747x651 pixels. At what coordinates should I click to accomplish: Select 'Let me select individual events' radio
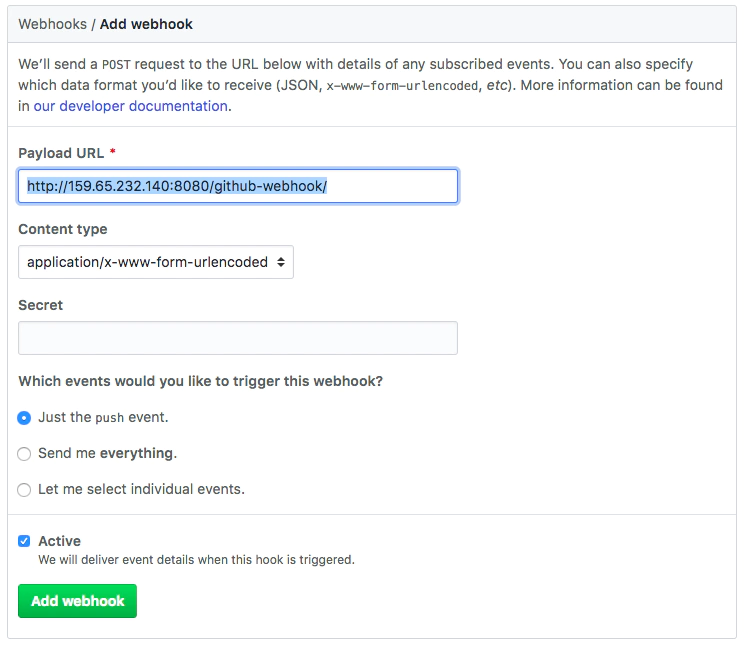click(x=24, y=490)
